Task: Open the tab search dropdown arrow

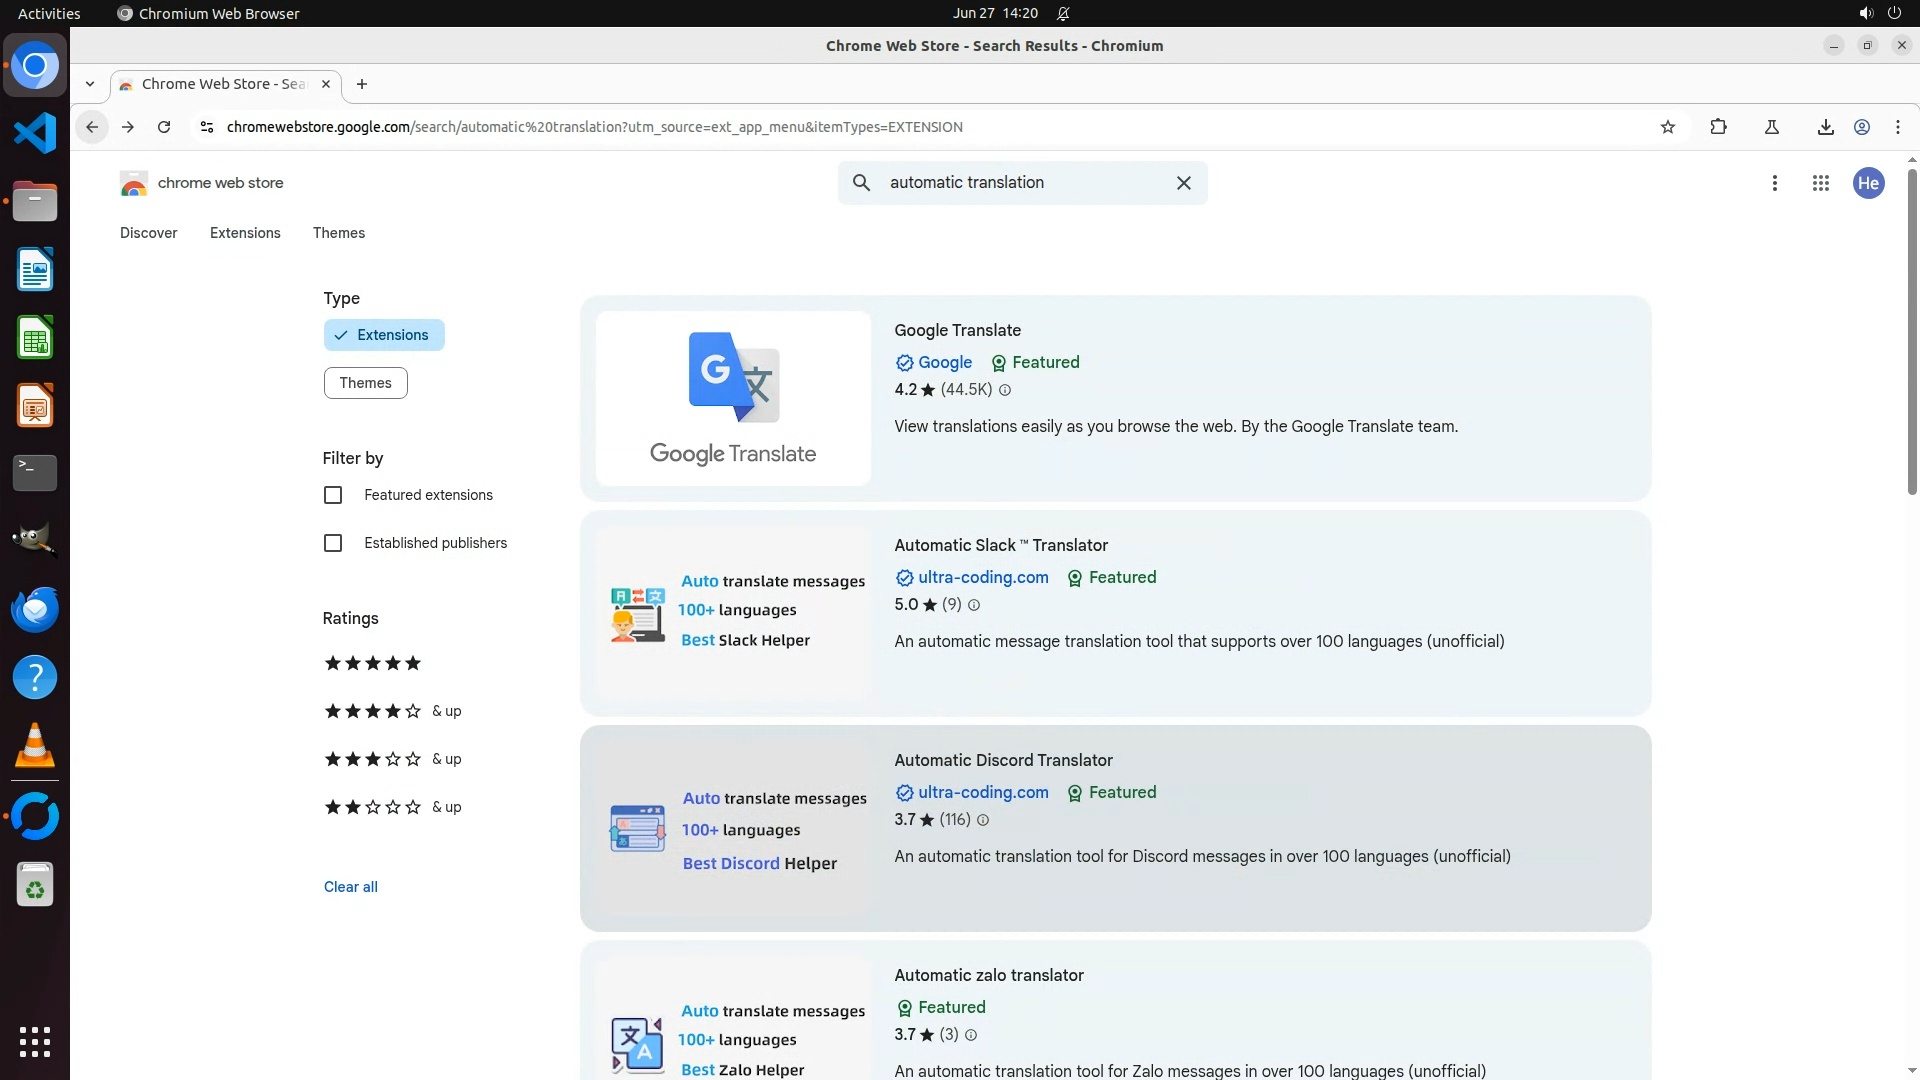Action: tap(90, 84)
